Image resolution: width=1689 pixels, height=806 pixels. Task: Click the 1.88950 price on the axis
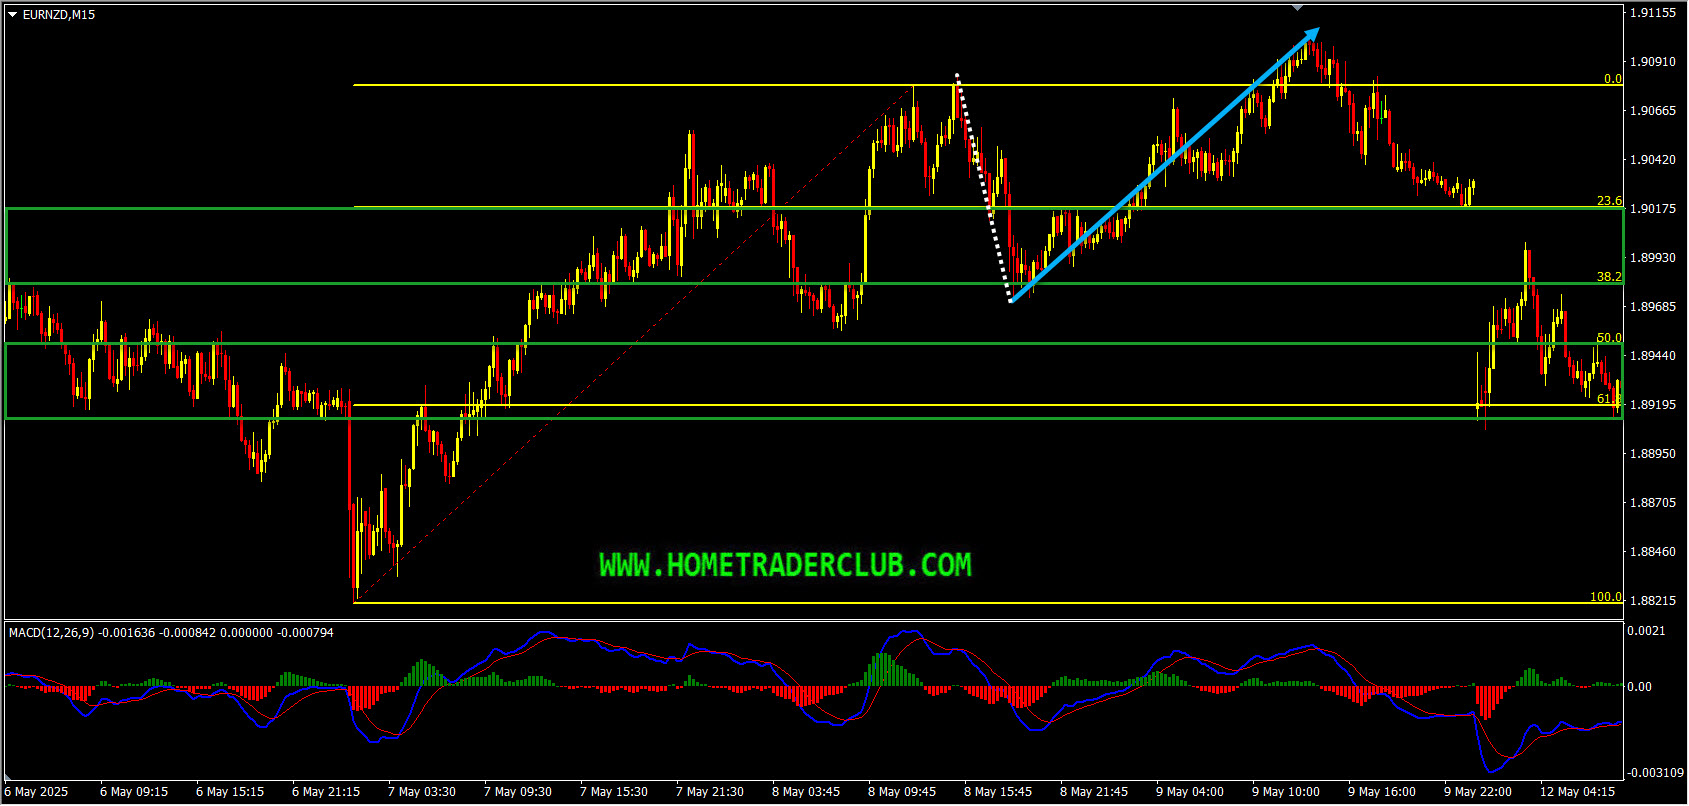click(1653, 454)
